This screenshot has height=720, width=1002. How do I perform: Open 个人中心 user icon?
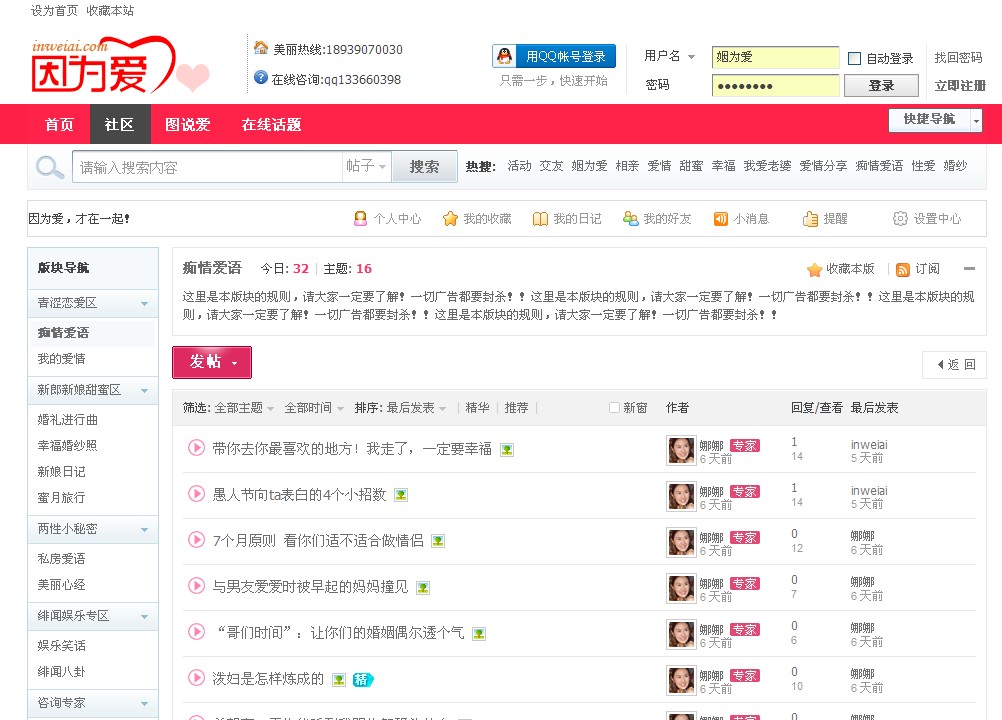[x=360, y=218]
